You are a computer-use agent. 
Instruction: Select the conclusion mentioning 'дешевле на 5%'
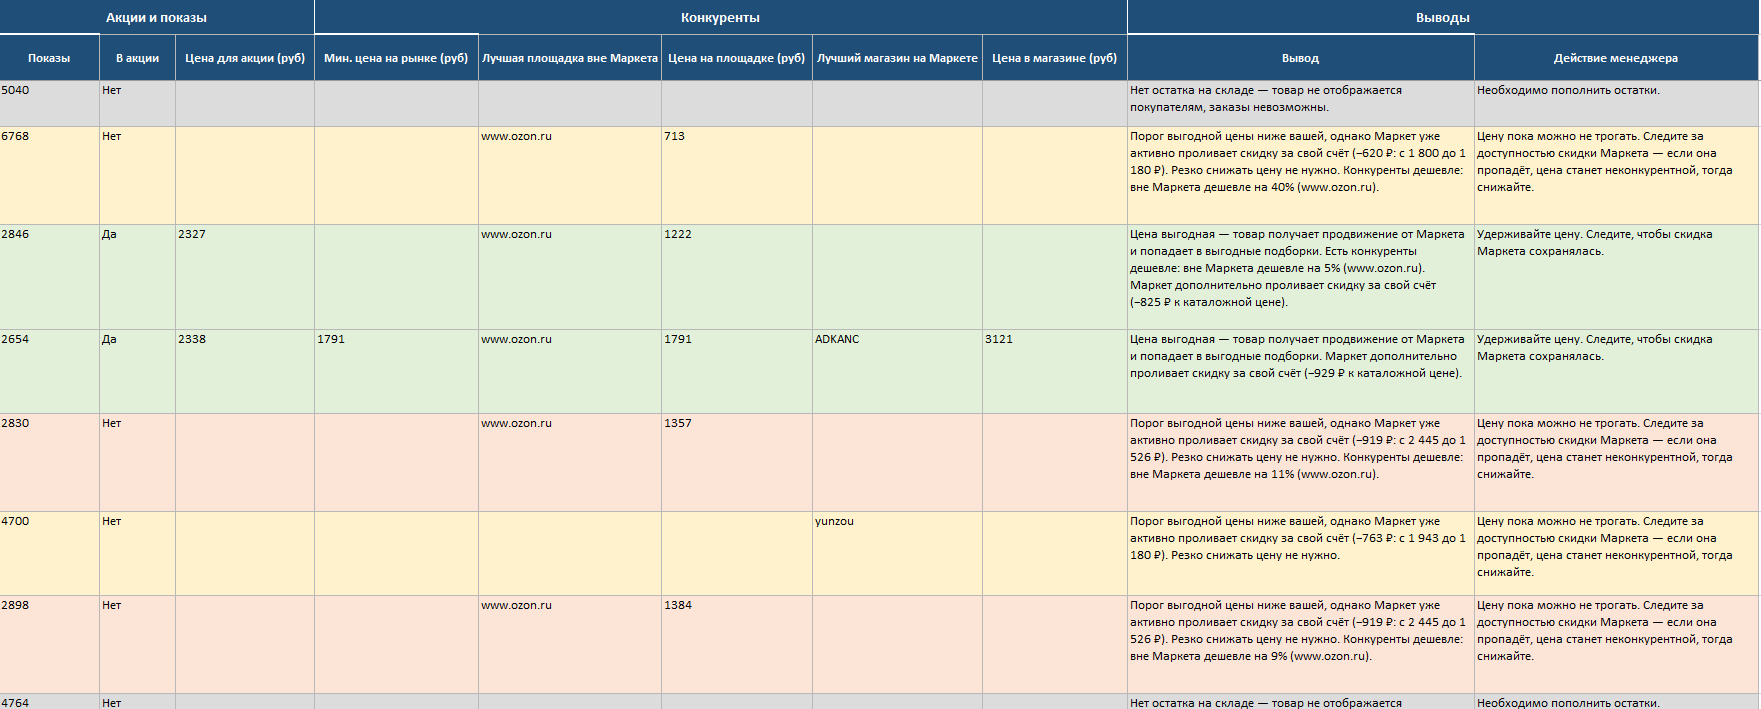click(x=1301, y=277)
